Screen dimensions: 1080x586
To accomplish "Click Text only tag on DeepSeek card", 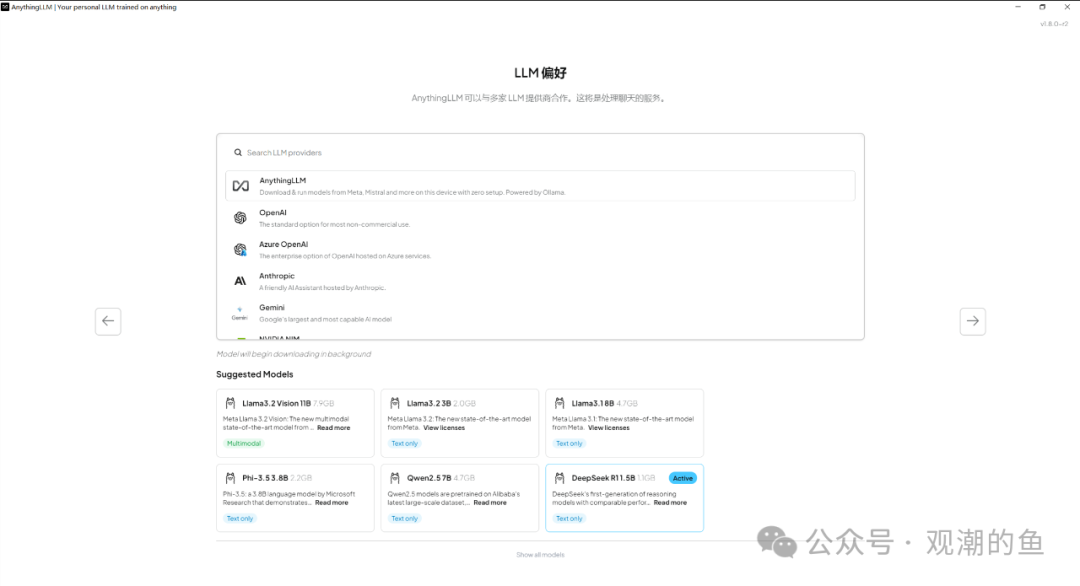I will (x=569, y=519).
